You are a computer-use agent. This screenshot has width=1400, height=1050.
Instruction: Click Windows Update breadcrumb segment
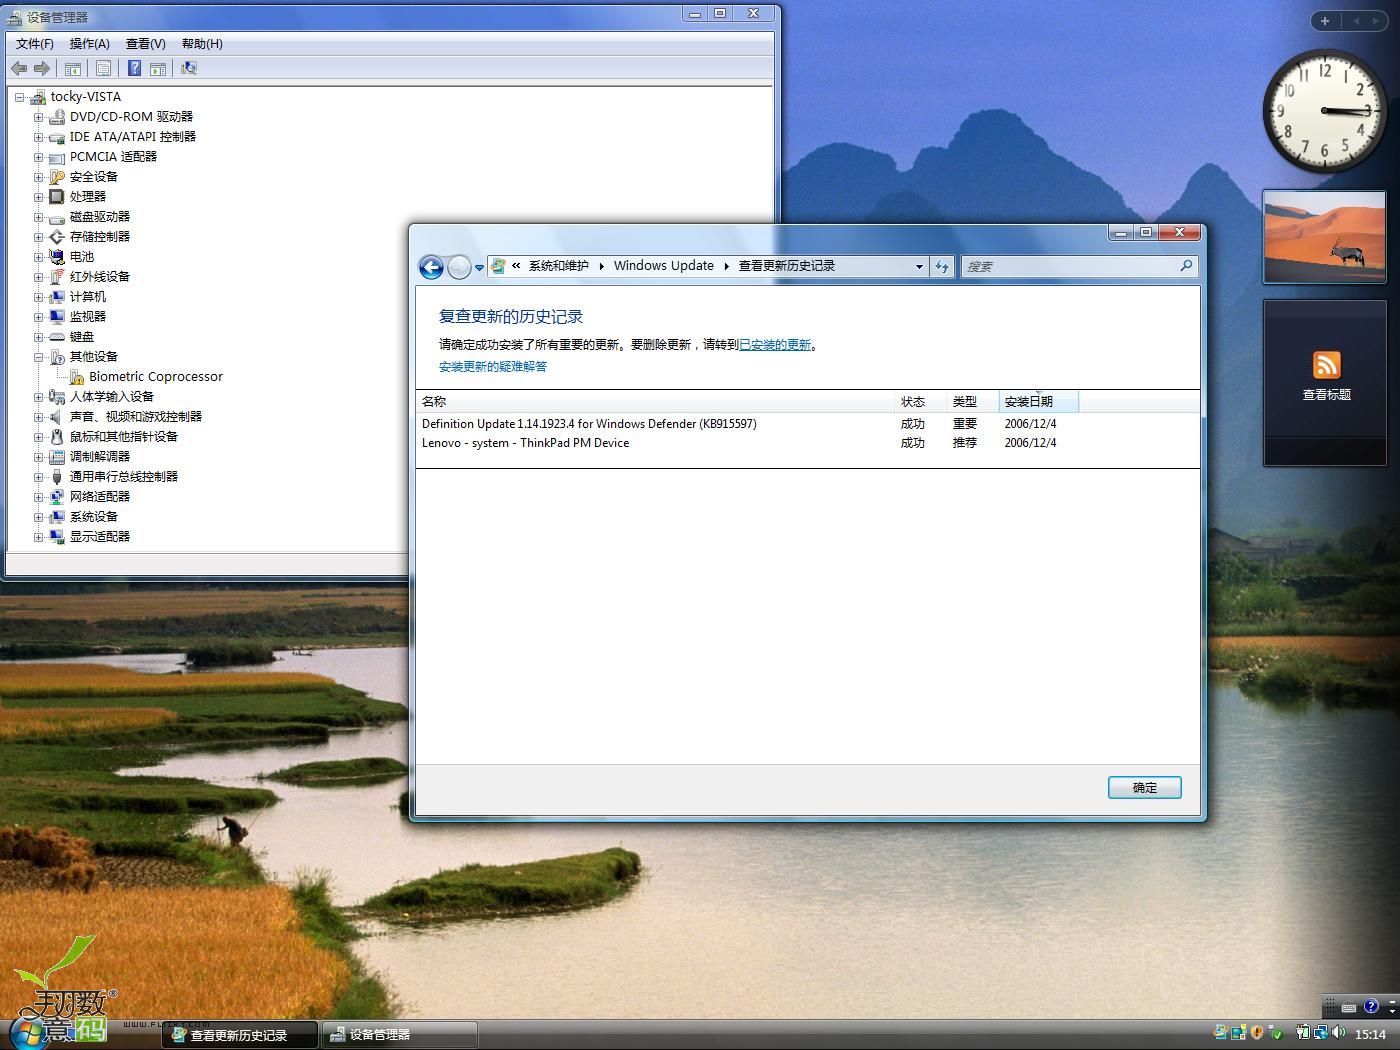(664, 265)
